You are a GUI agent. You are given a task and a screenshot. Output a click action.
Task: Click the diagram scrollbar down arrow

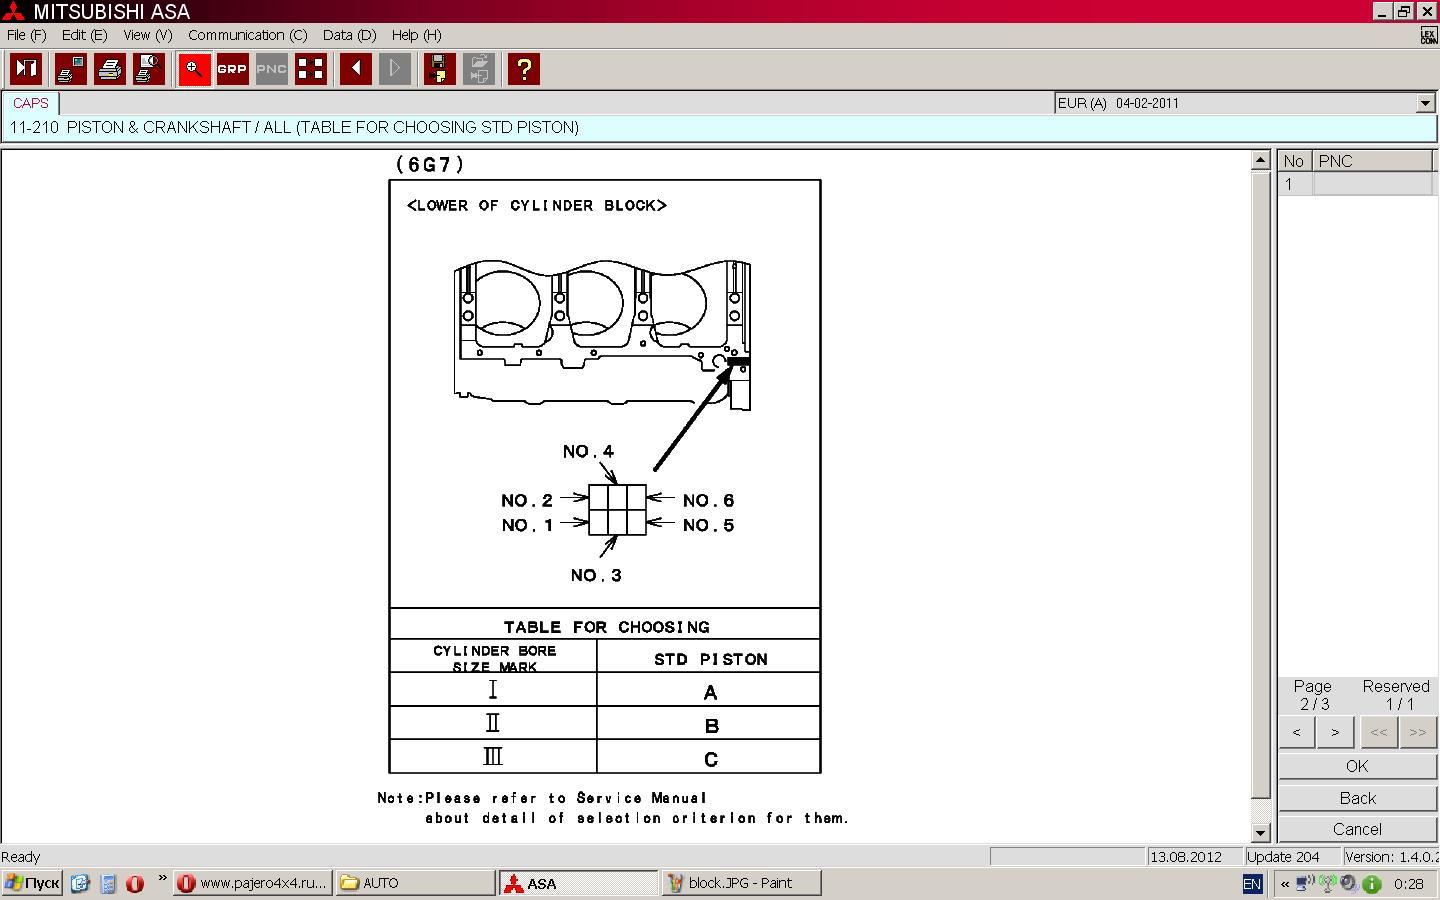[1260, 832]
